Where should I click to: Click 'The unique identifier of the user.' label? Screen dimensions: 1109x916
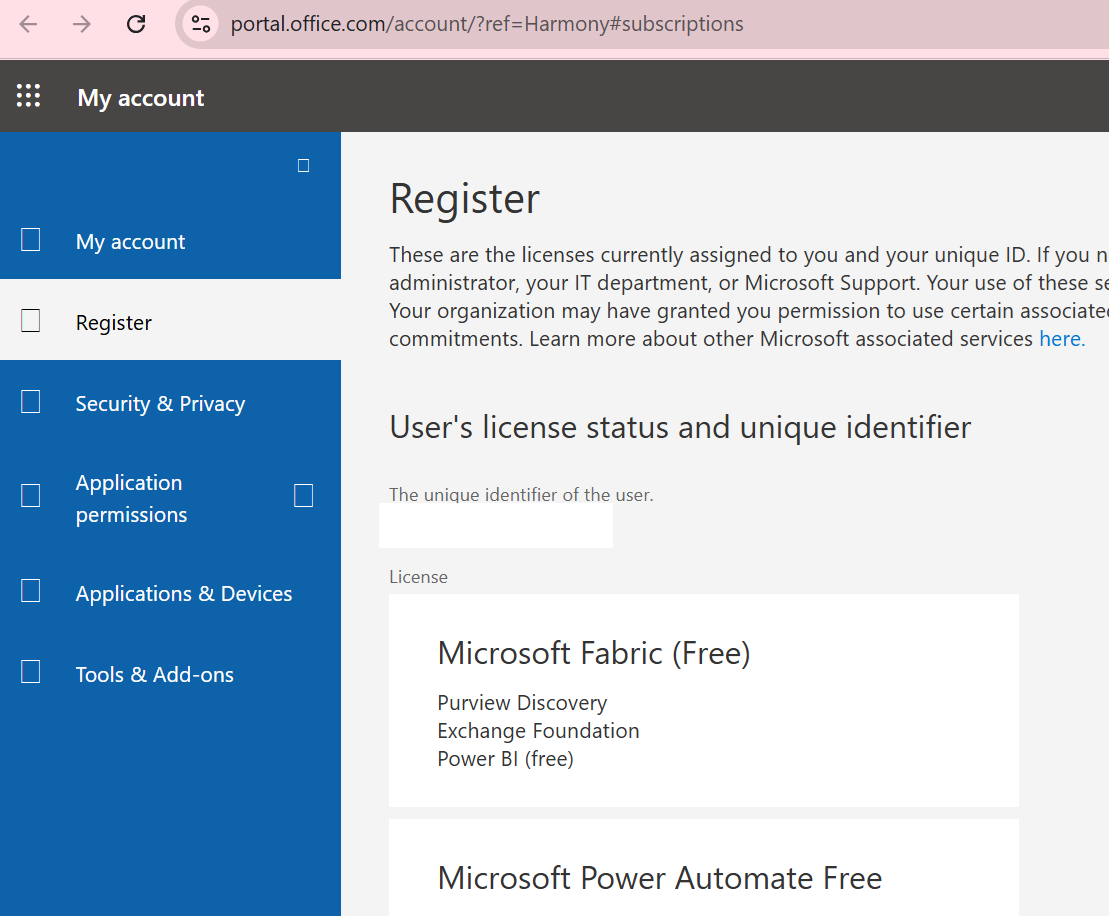(521, 494)
